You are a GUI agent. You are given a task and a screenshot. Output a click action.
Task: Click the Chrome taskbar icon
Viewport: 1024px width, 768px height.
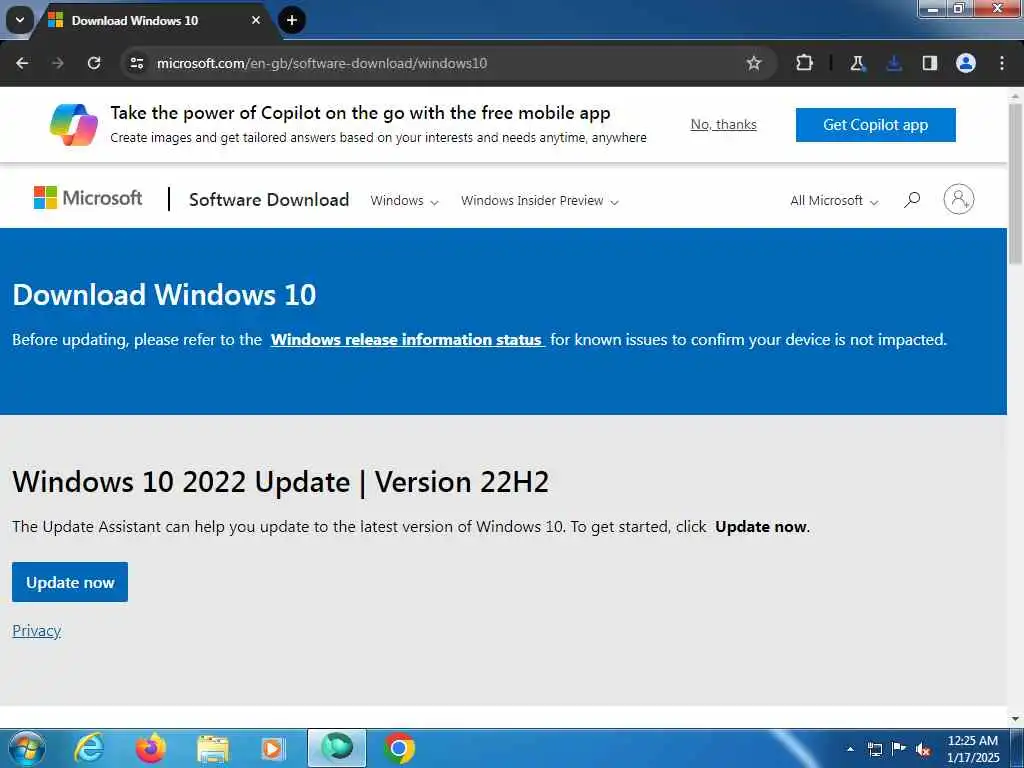click(399, 748)
